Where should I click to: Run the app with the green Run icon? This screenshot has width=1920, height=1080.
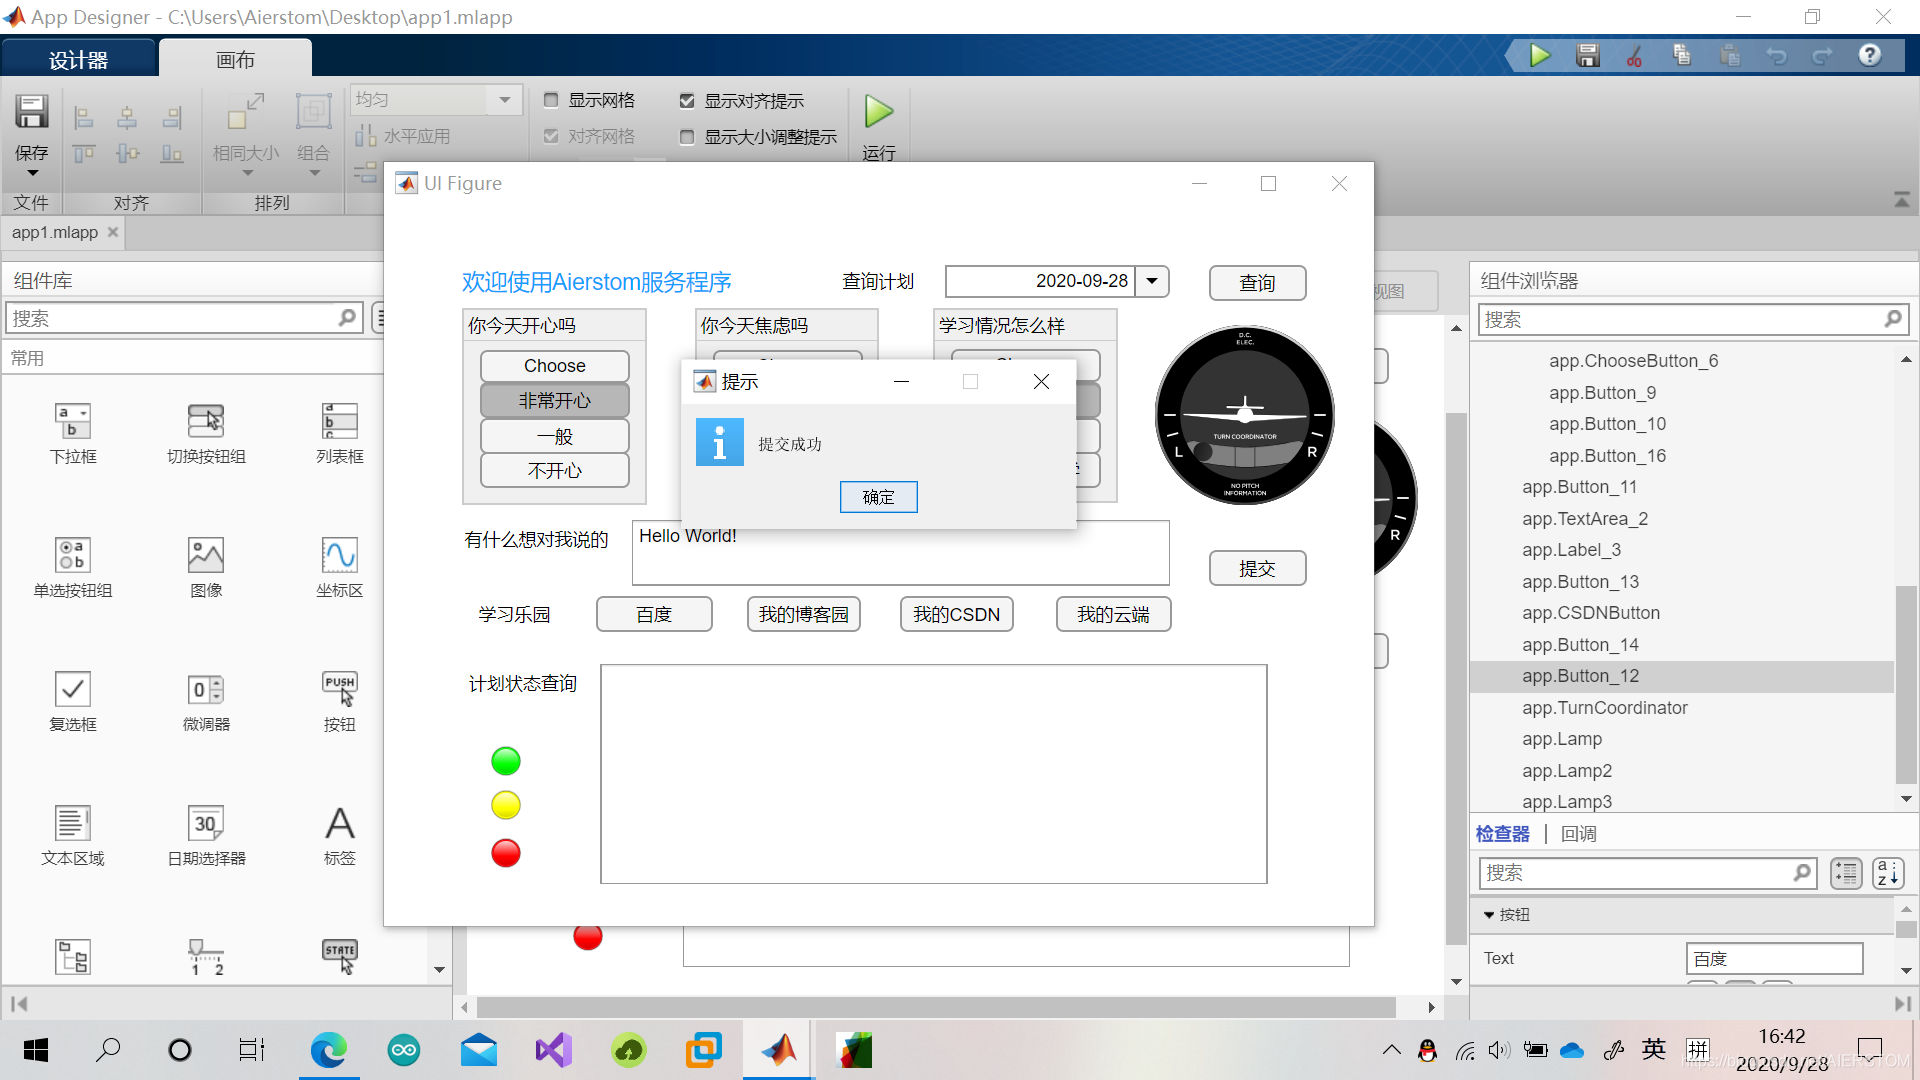tap(1540, 55)
